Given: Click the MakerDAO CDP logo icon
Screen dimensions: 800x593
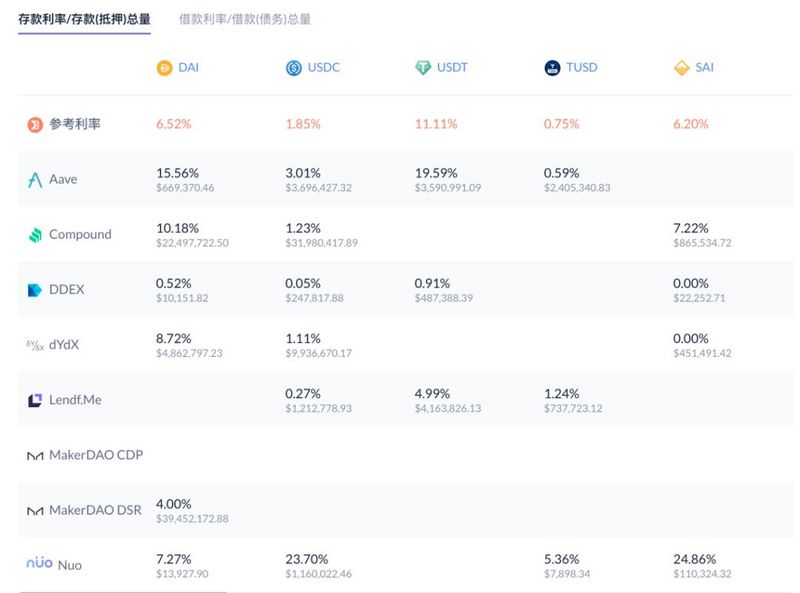Looking at the screenshot, I should coord(35,456).
